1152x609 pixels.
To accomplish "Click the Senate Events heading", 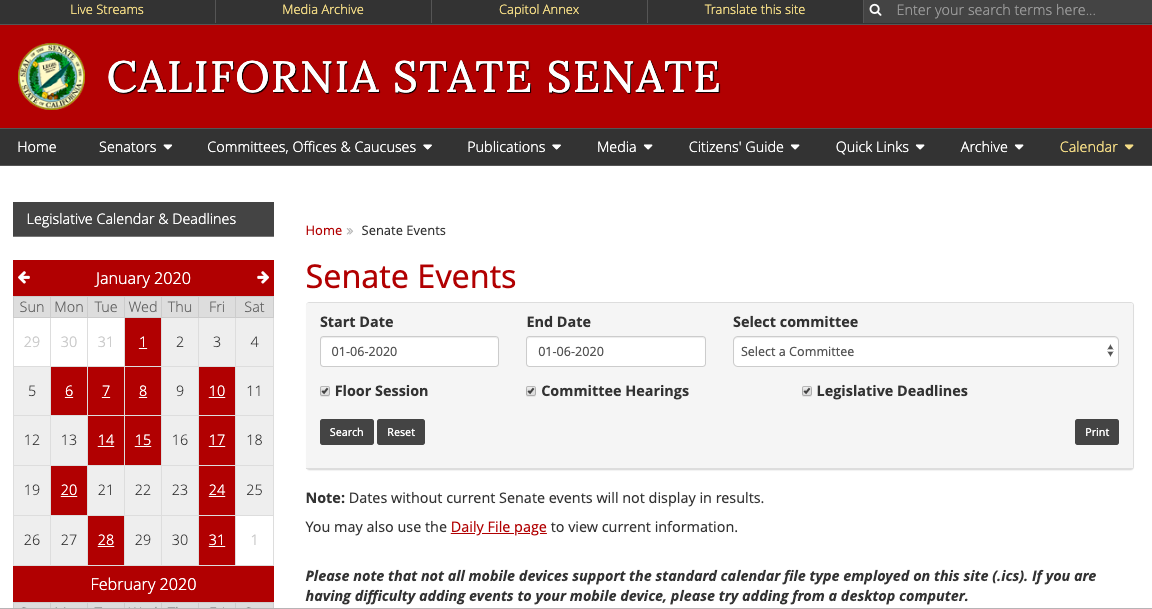I will click(411, 277).
